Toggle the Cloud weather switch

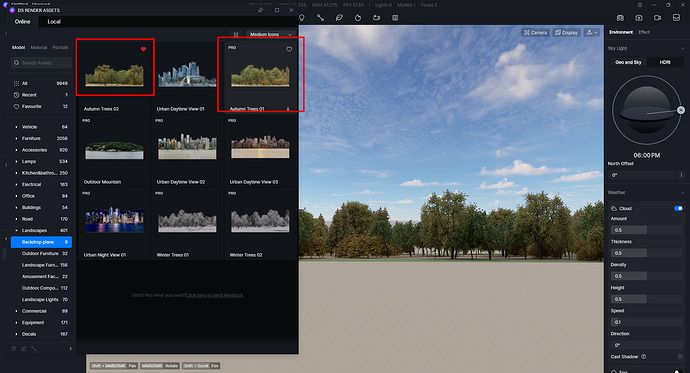coord(678,208)
